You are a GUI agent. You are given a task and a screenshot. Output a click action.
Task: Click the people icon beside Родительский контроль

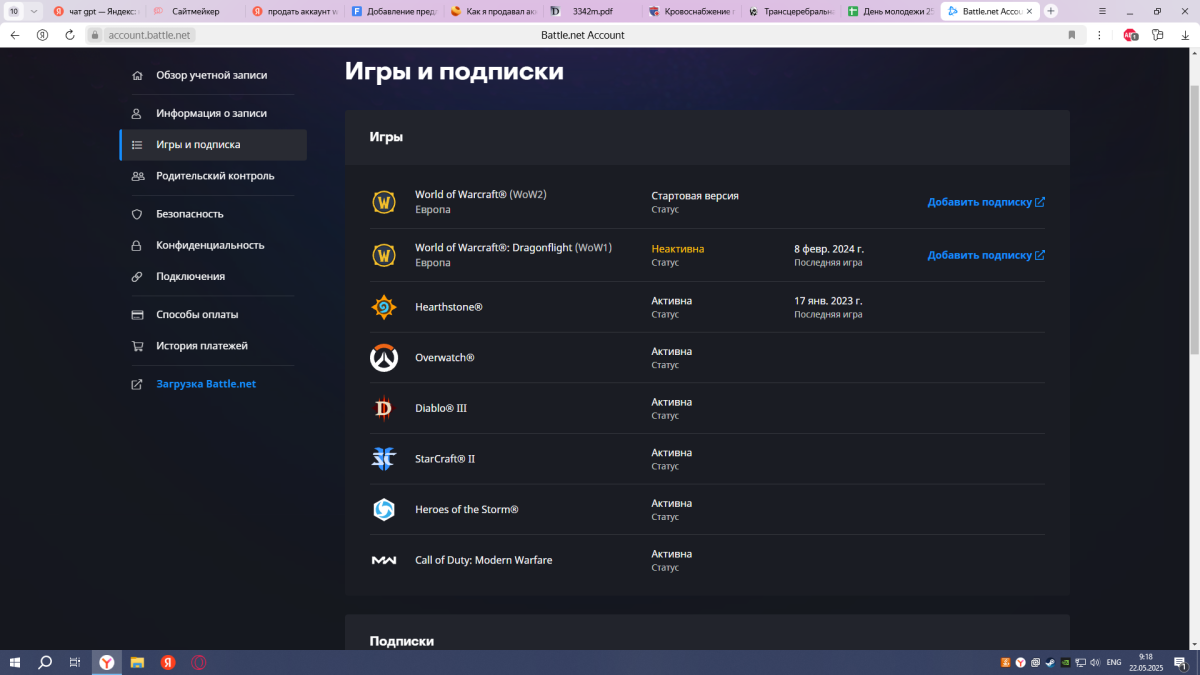(x=137, y=176)
